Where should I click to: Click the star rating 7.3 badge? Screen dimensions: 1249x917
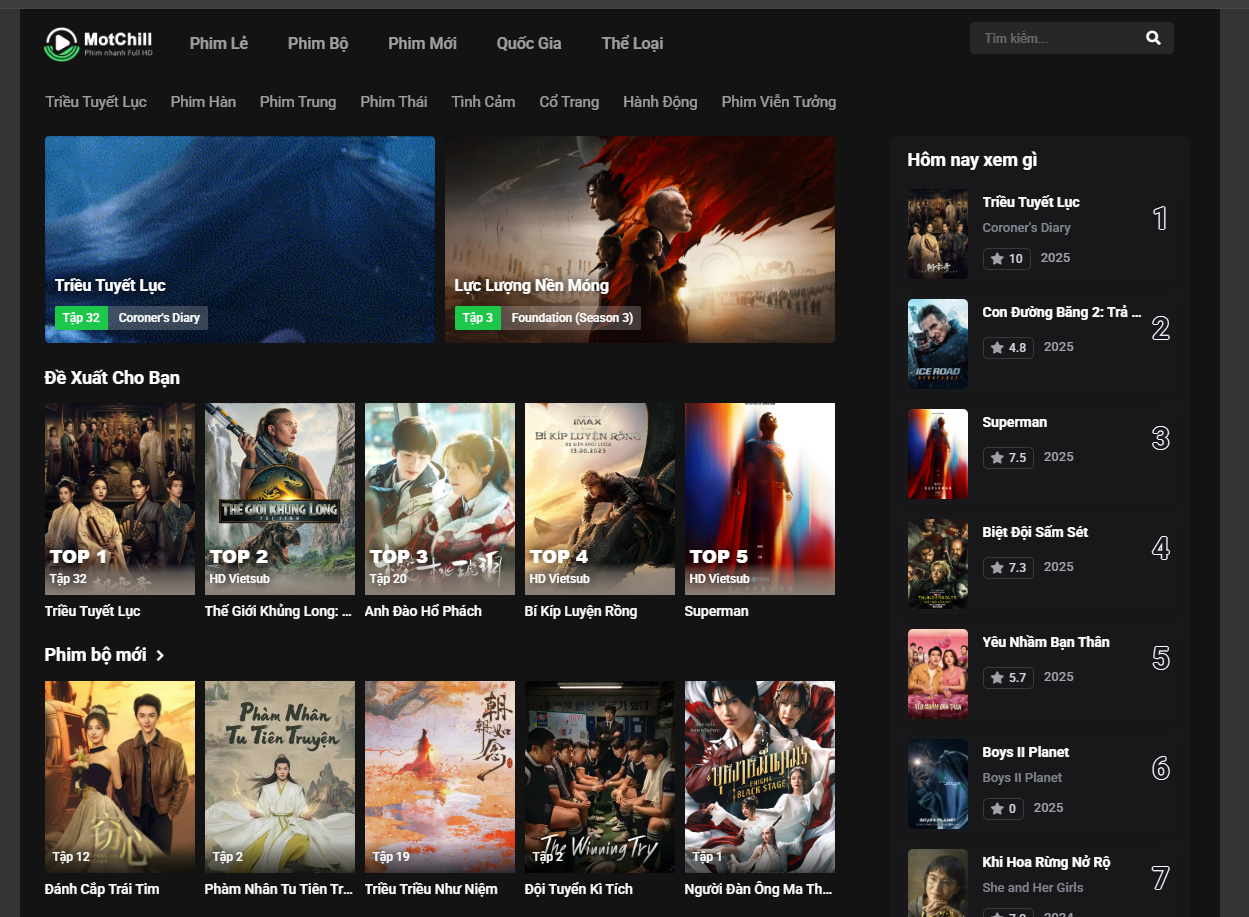tap(1009, 567)
